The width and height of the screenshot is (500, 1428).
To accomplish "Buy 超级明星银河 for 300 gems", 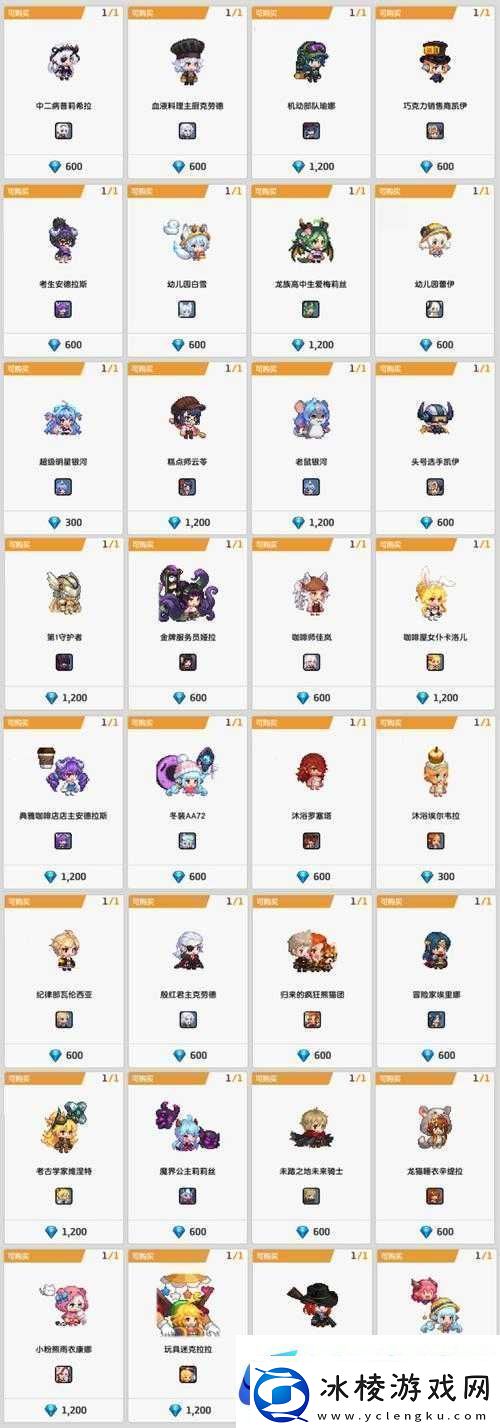I will point(65,523).
